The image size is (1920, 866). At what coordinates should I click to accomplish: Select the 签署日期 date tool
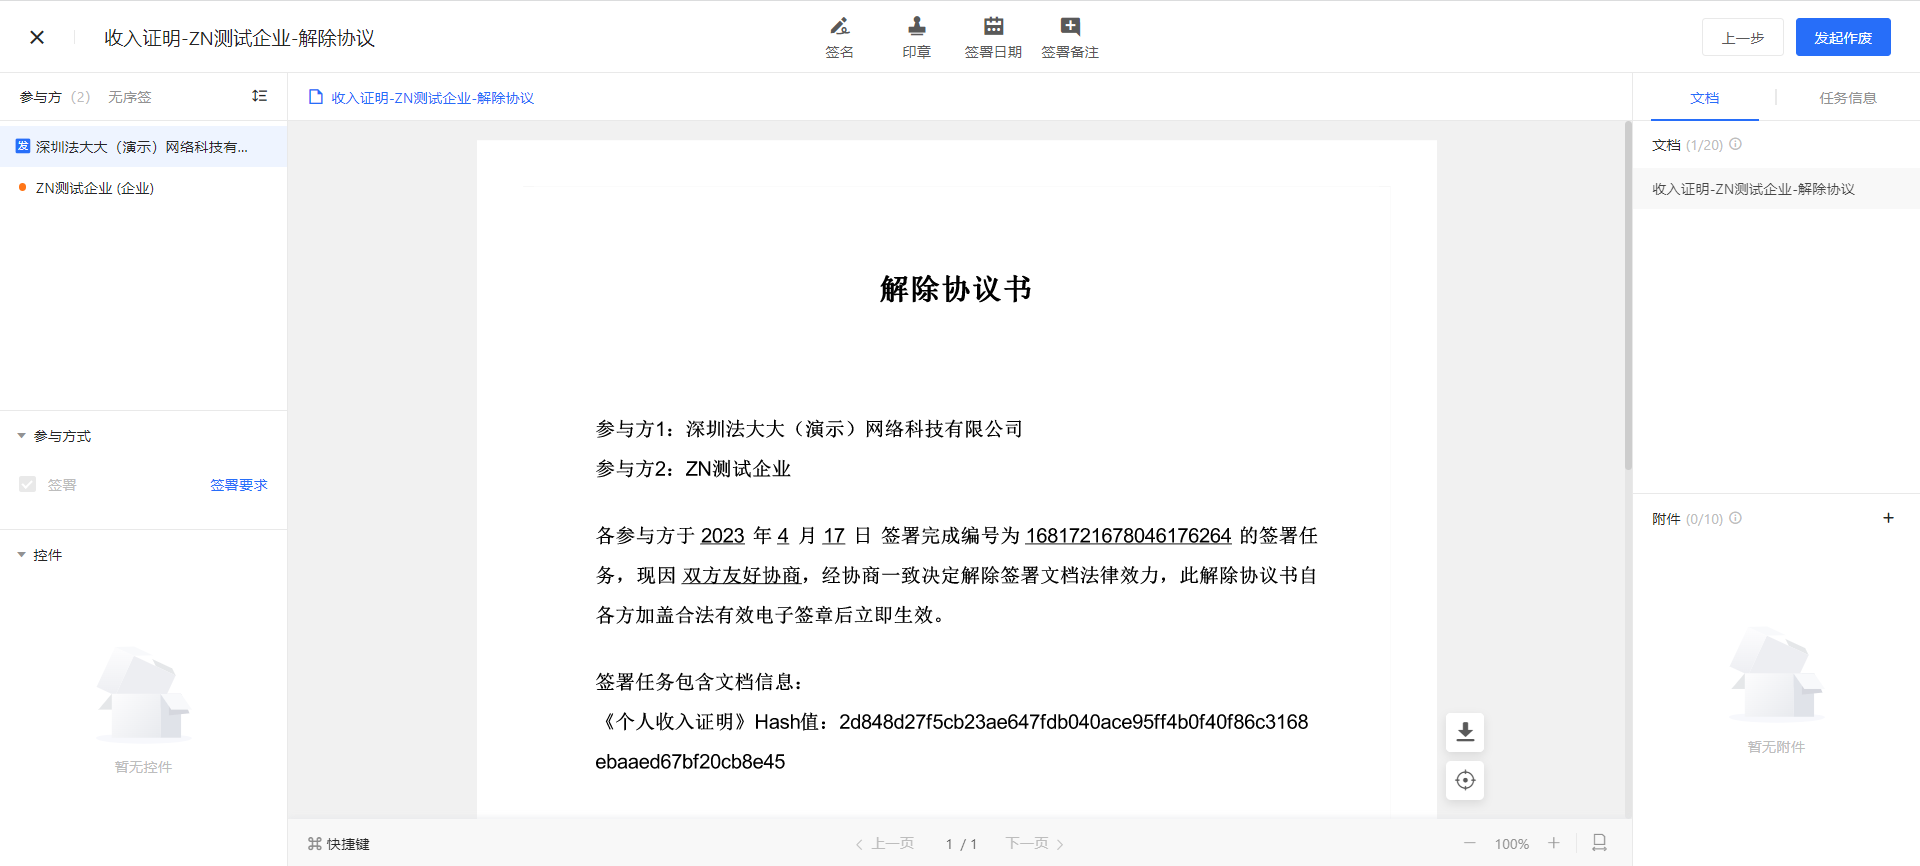993,38
